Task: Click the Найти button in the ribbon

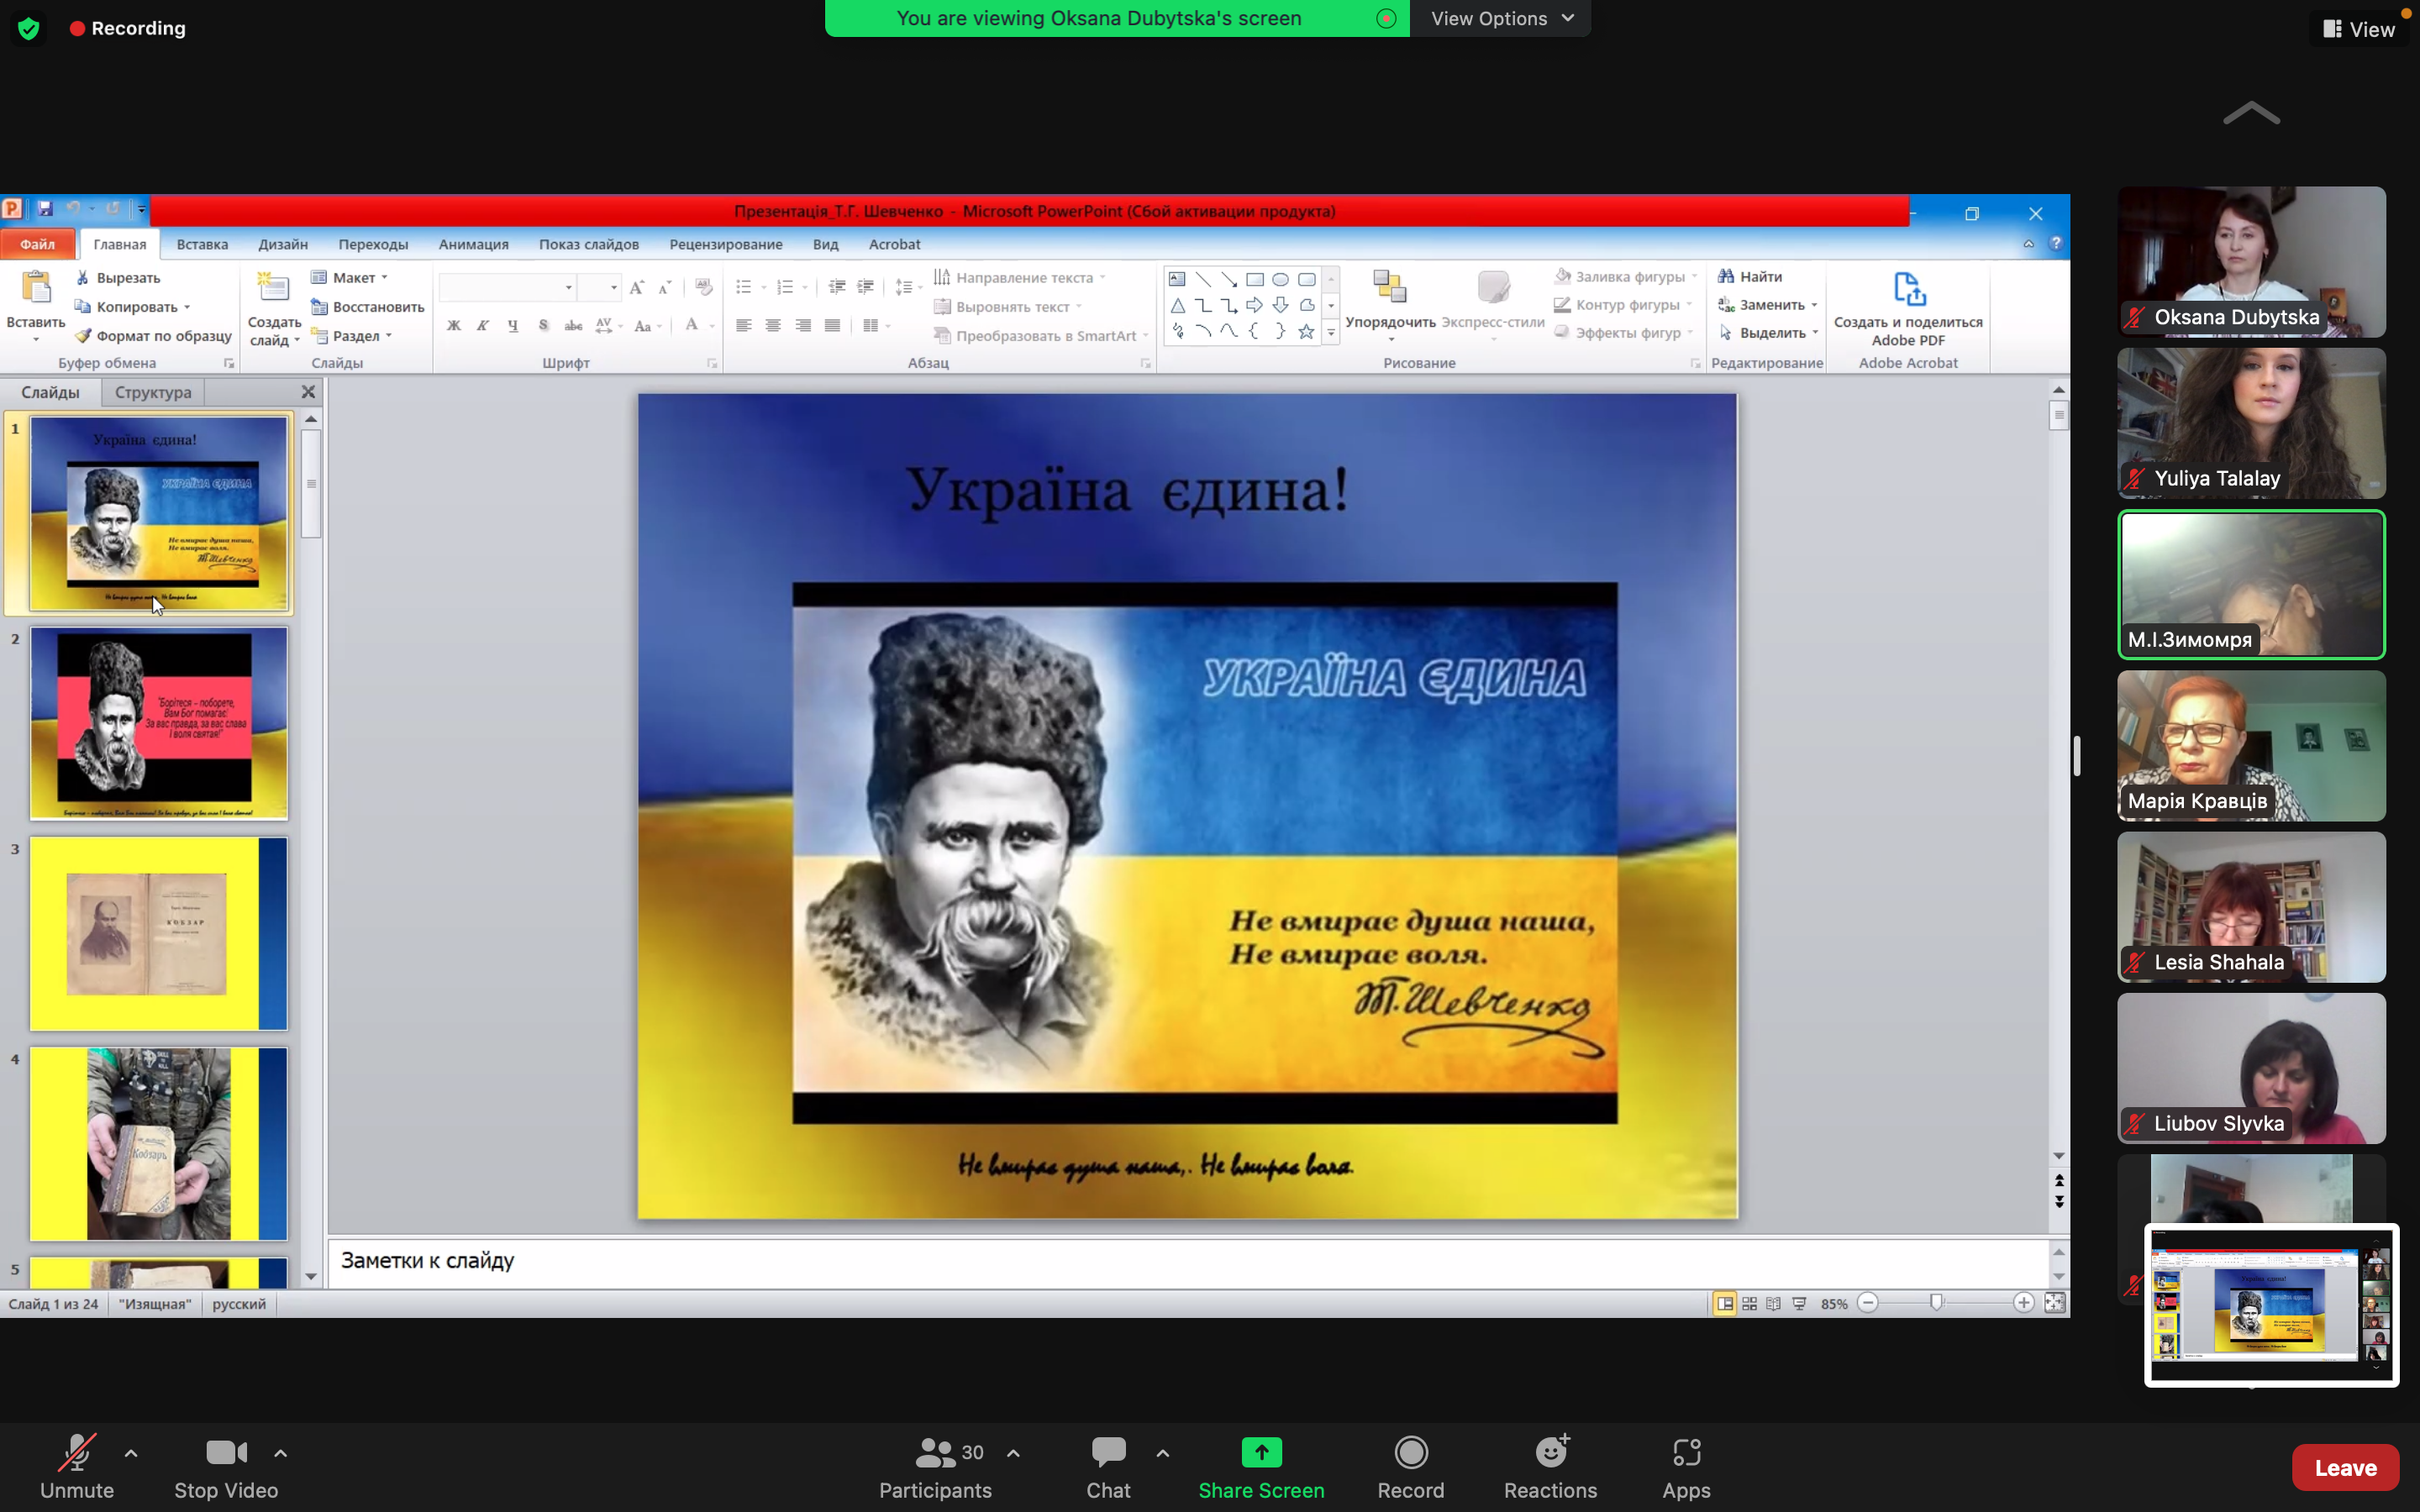Action: click(x=1750, y=277)
